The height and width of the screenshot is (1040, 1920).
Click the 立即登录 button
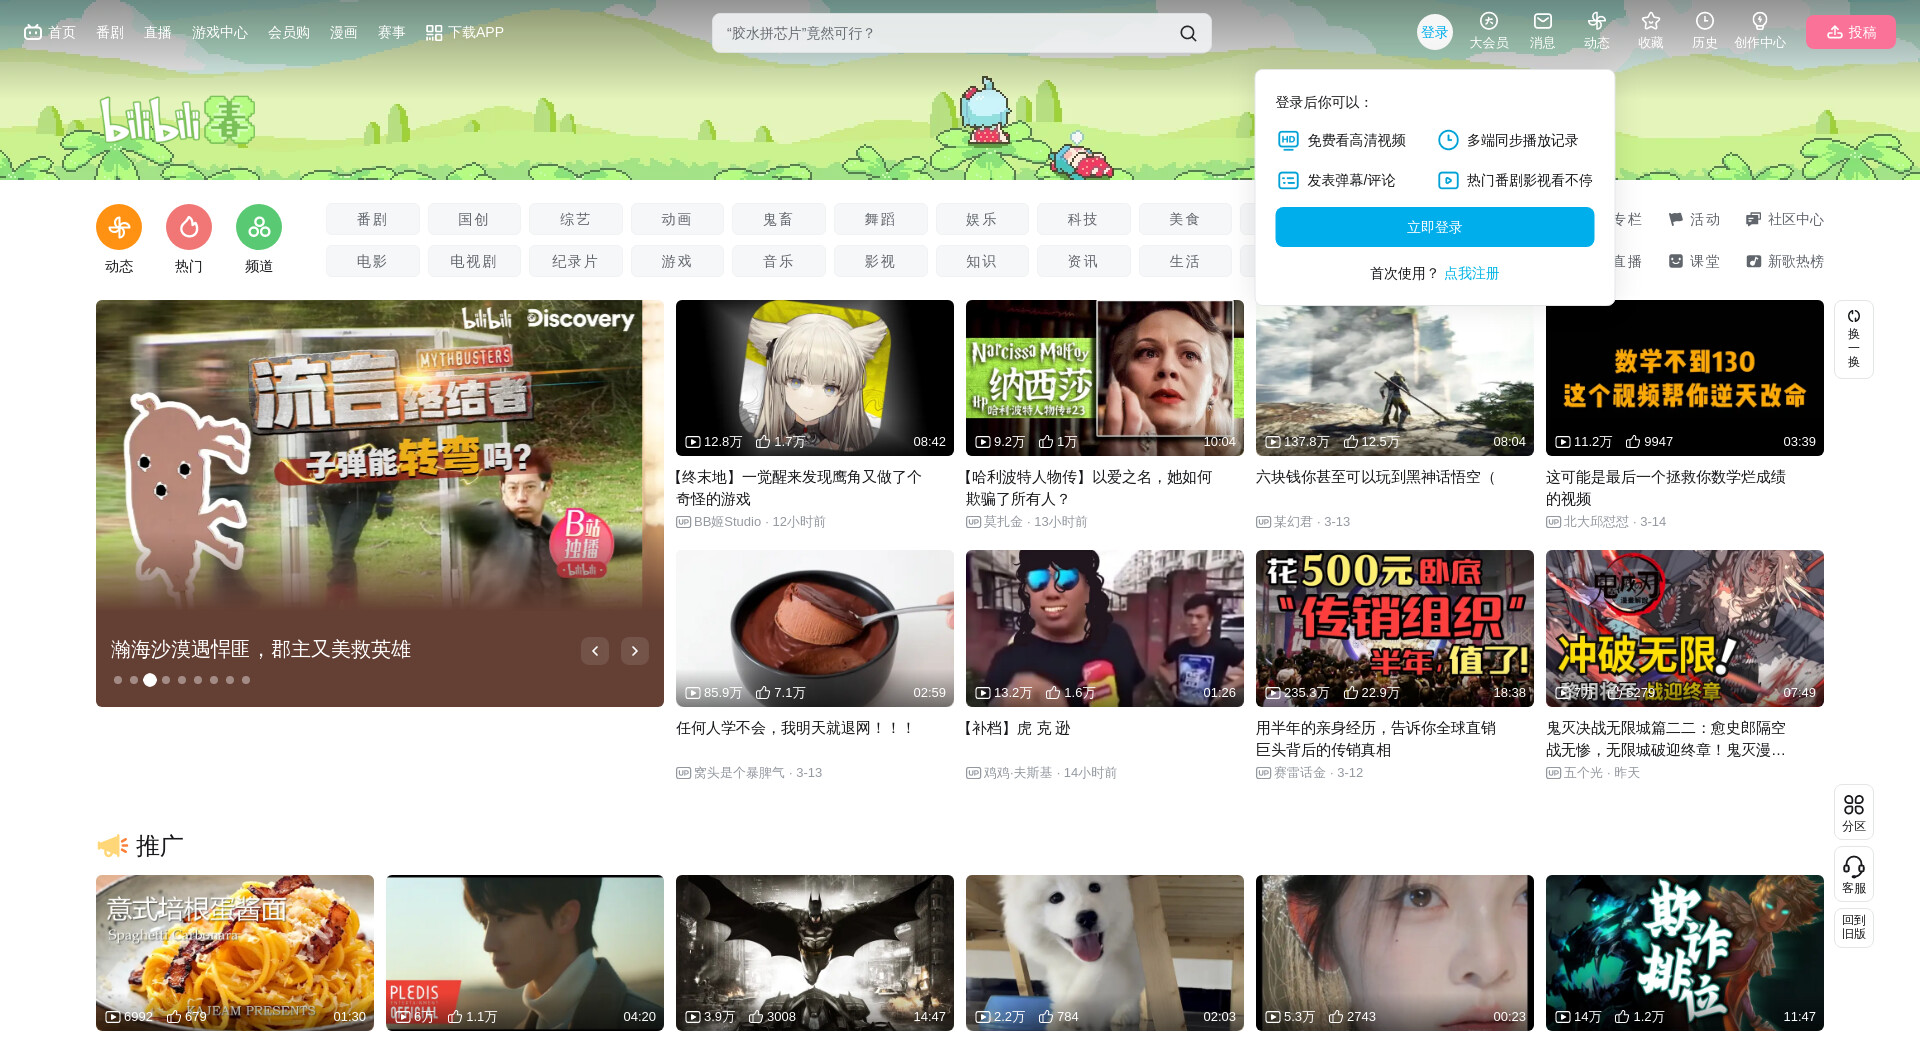[x=1435, y=227]
